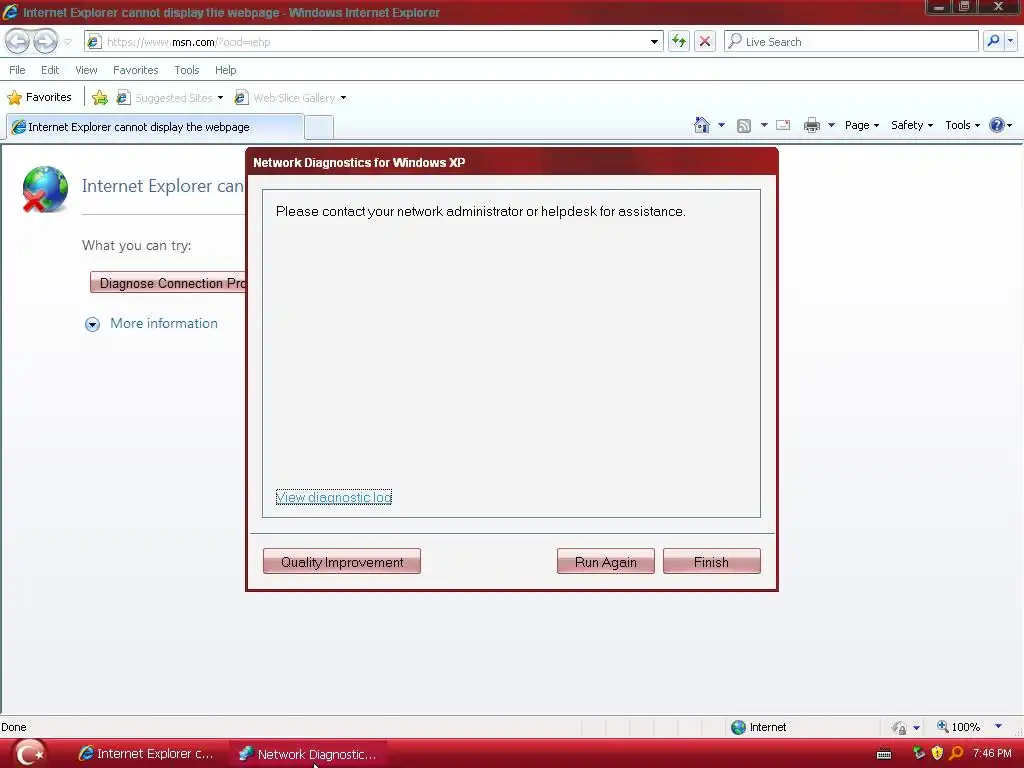
Task: Open Favorites center star button
Action: [39, 97]
